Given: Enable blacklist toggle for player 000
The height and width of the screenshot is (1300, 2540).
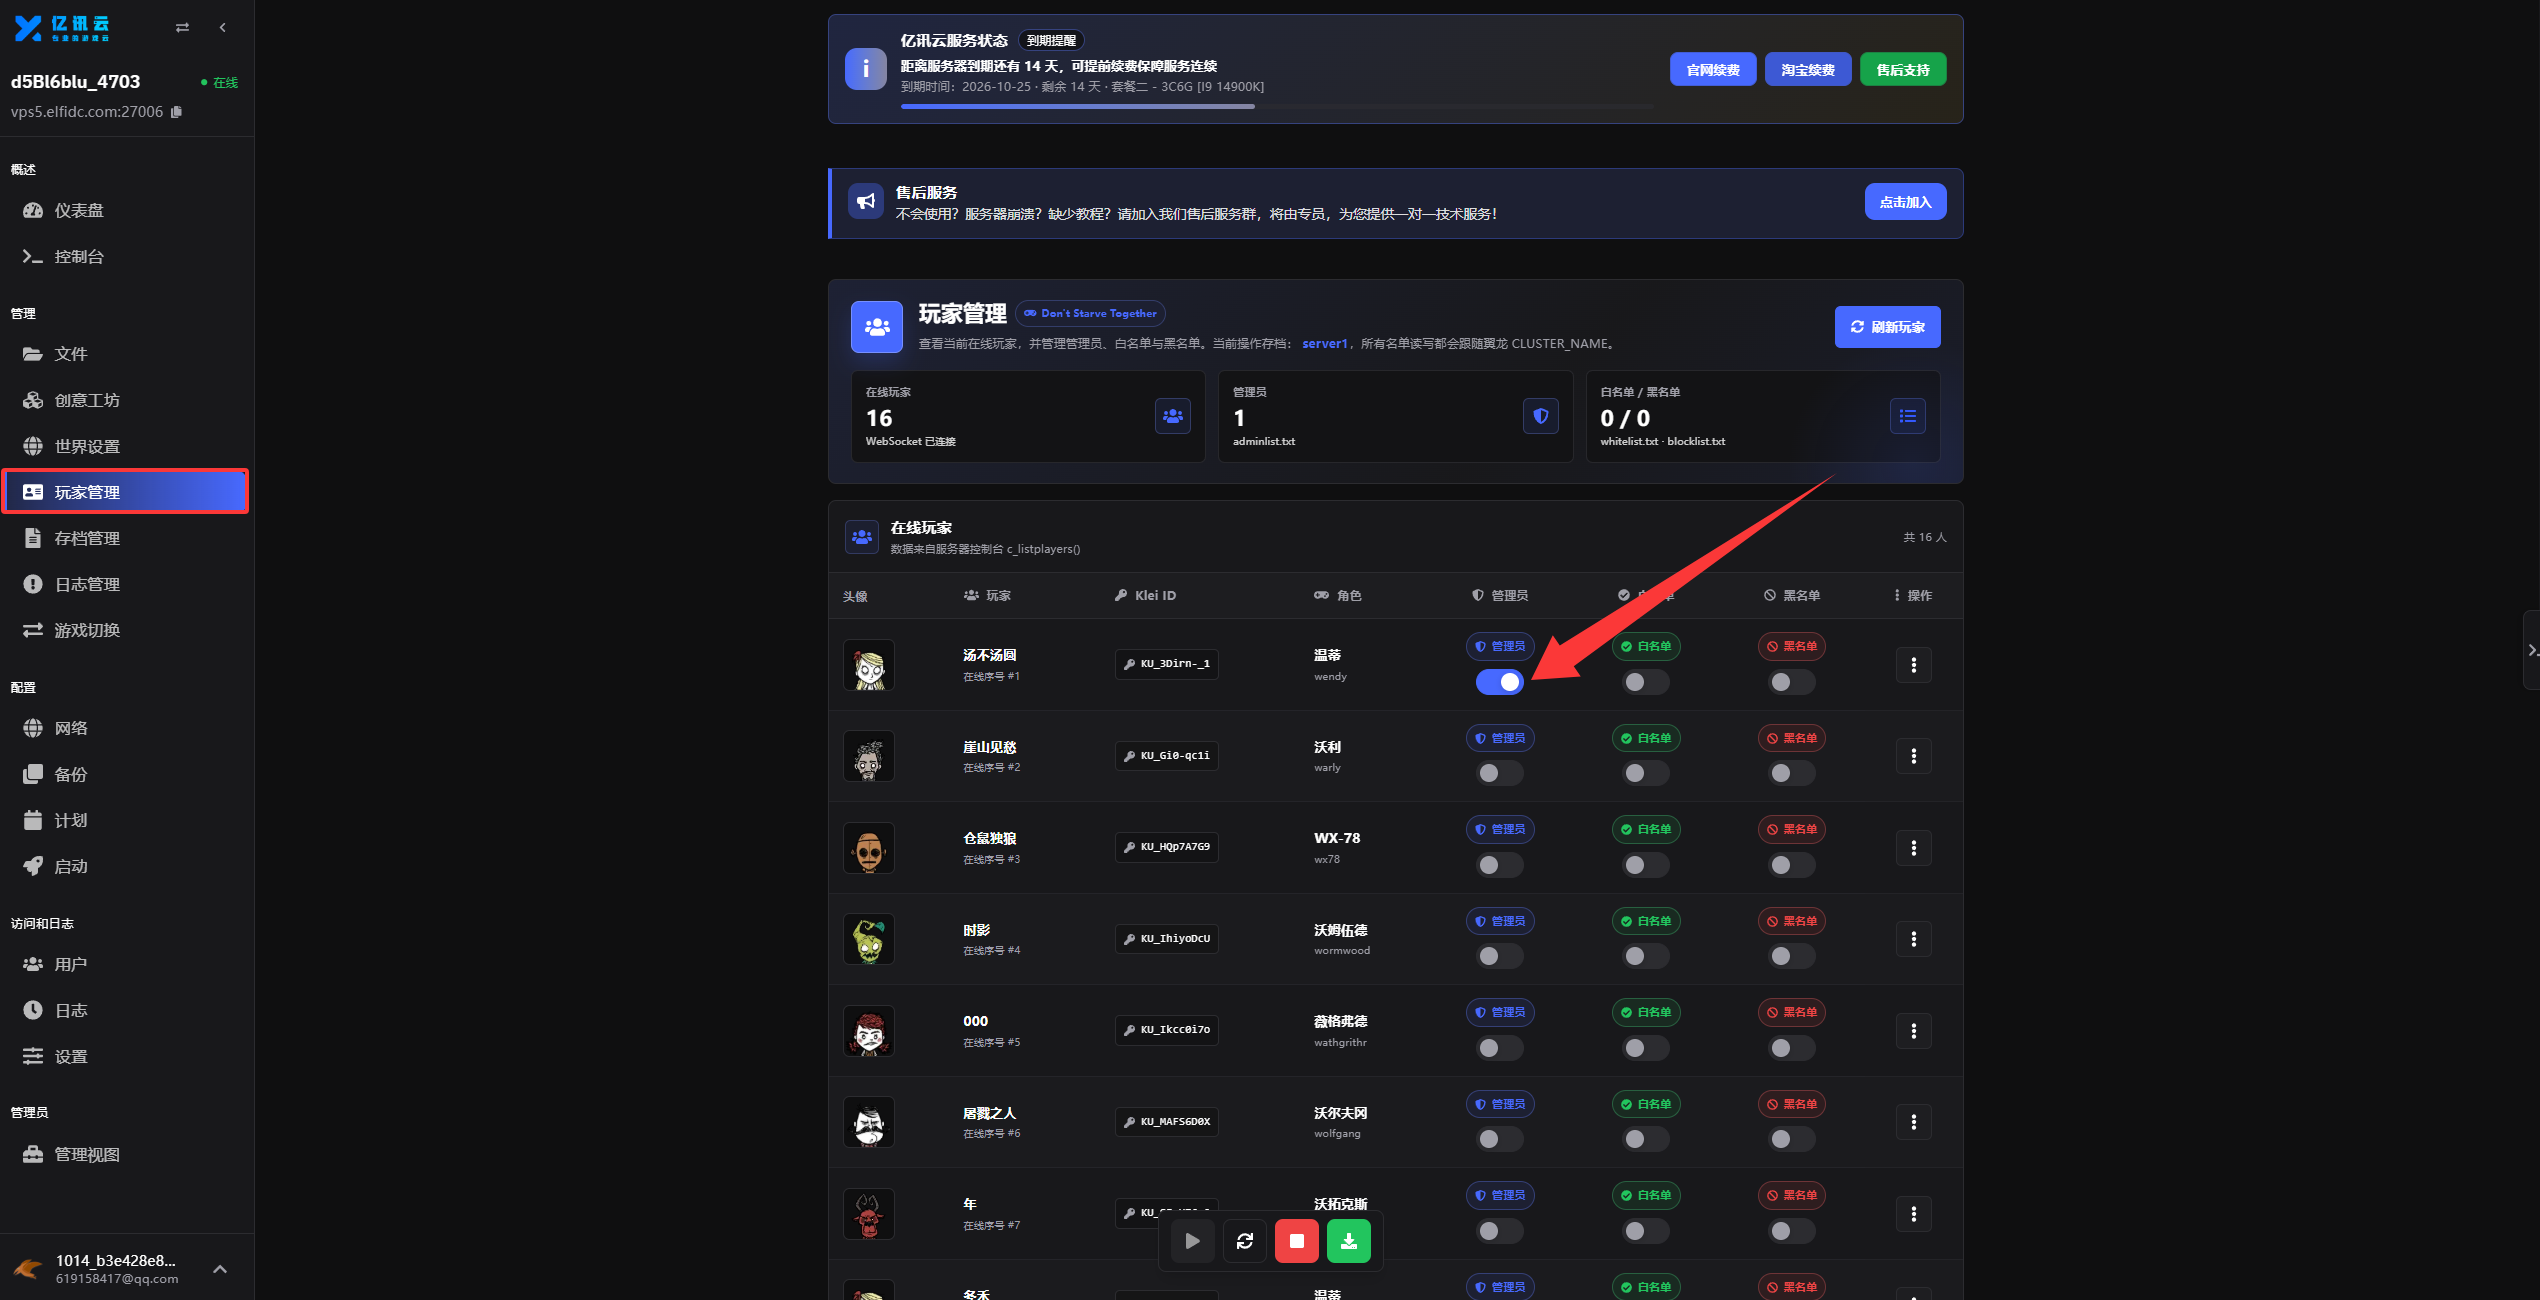Looking at the screenshot, I should click(x=1791, y=1048).
